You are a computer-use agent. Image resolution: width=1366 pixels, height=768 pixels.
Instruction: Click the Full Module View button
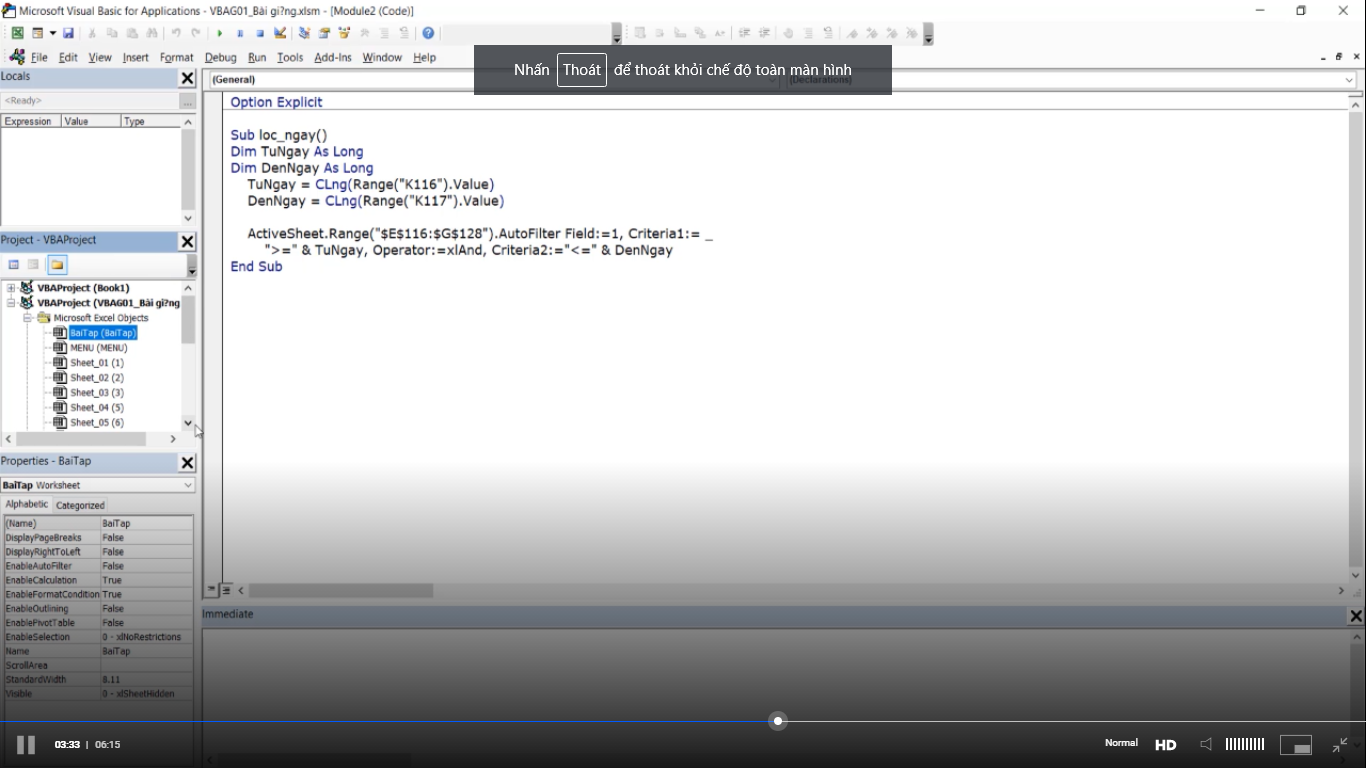pos(227,591)
